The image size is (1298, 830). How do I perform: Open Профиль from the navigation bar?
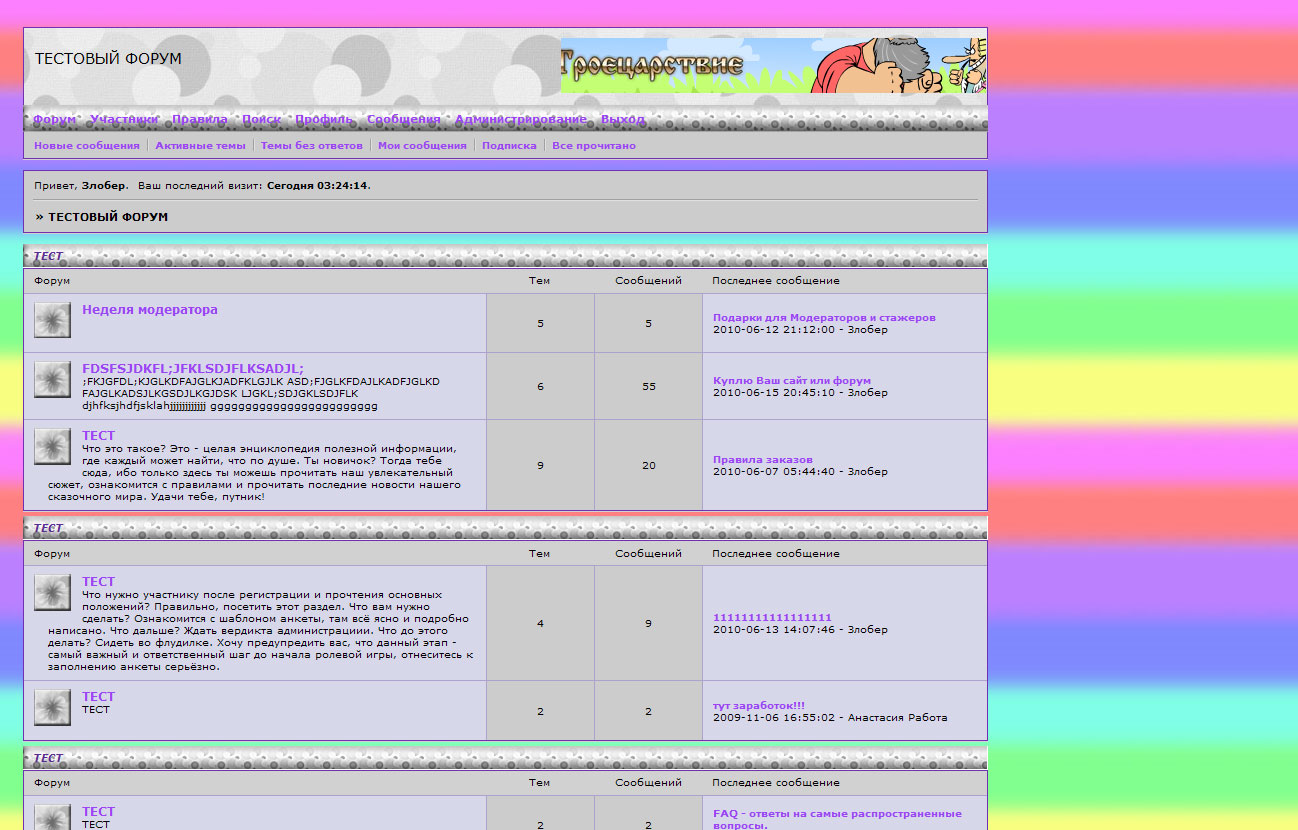324,119
